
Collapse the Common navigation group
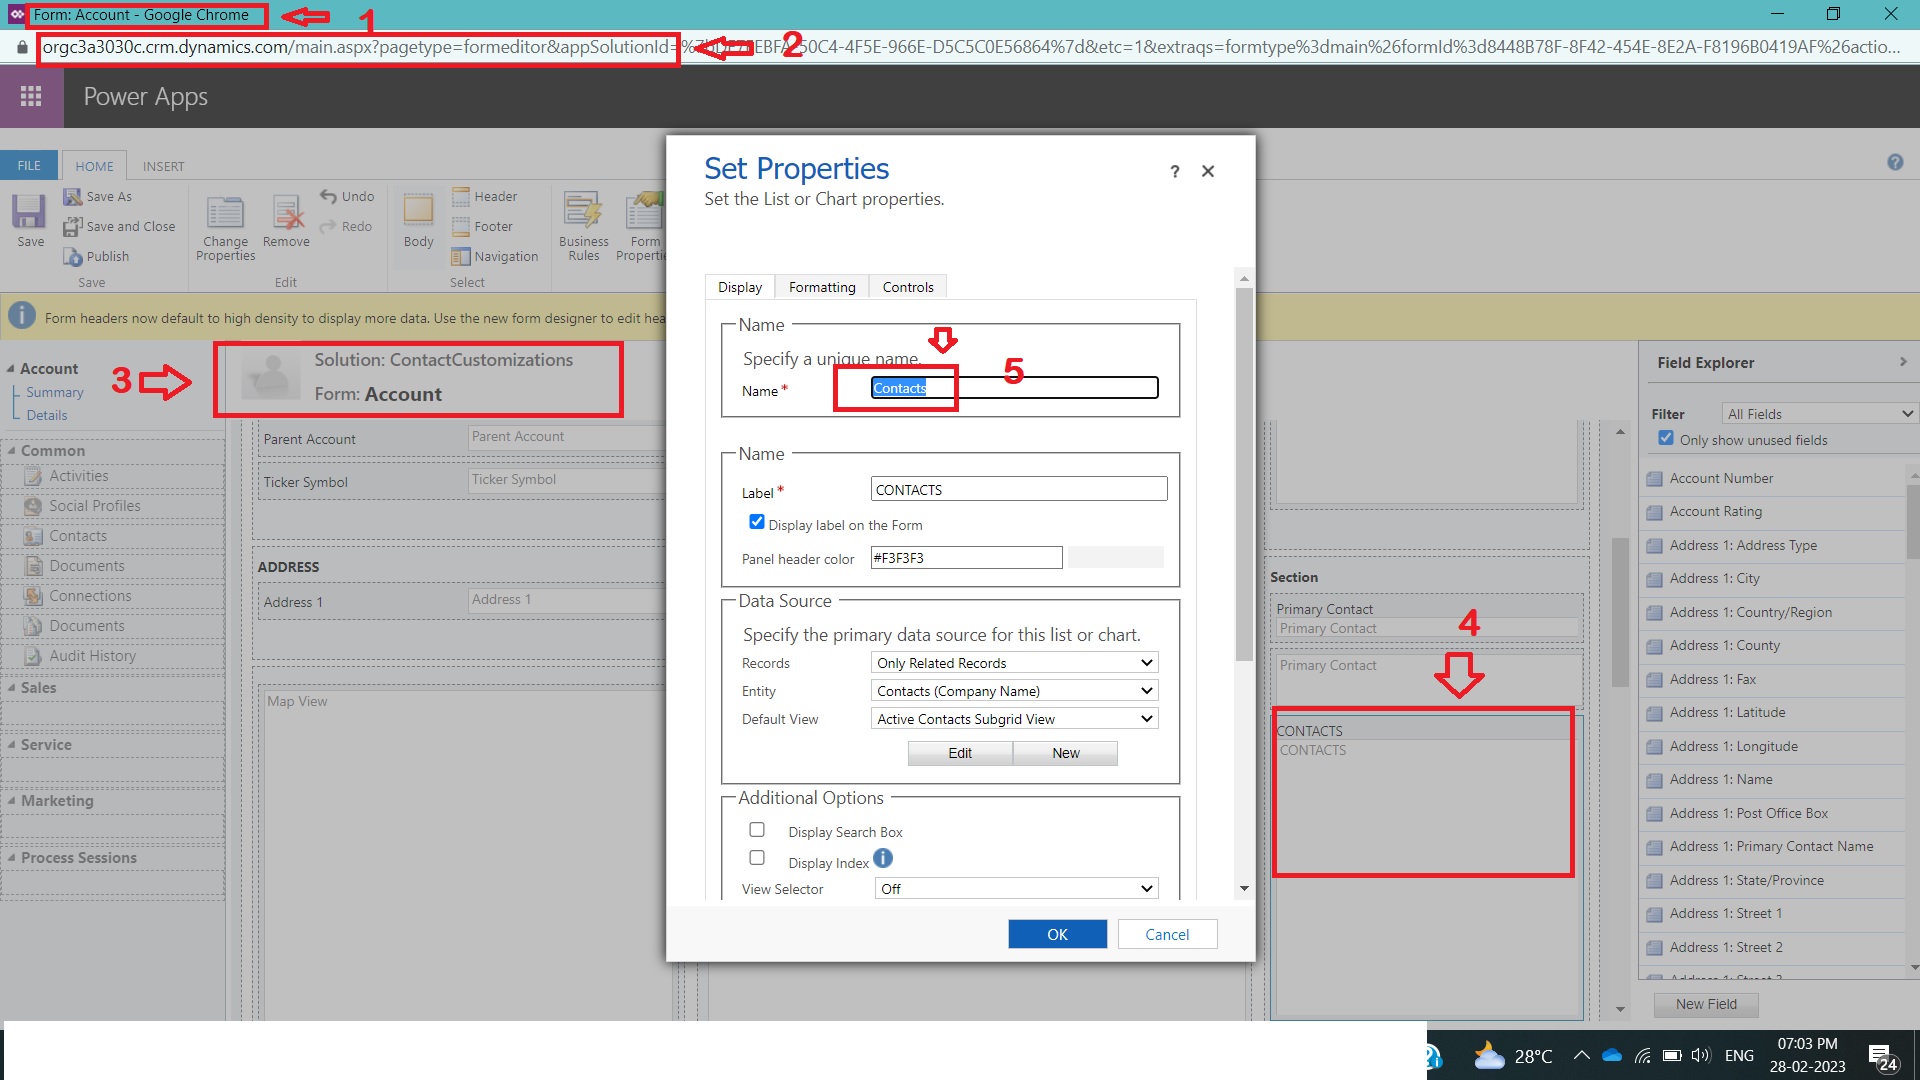coord(12,451)
